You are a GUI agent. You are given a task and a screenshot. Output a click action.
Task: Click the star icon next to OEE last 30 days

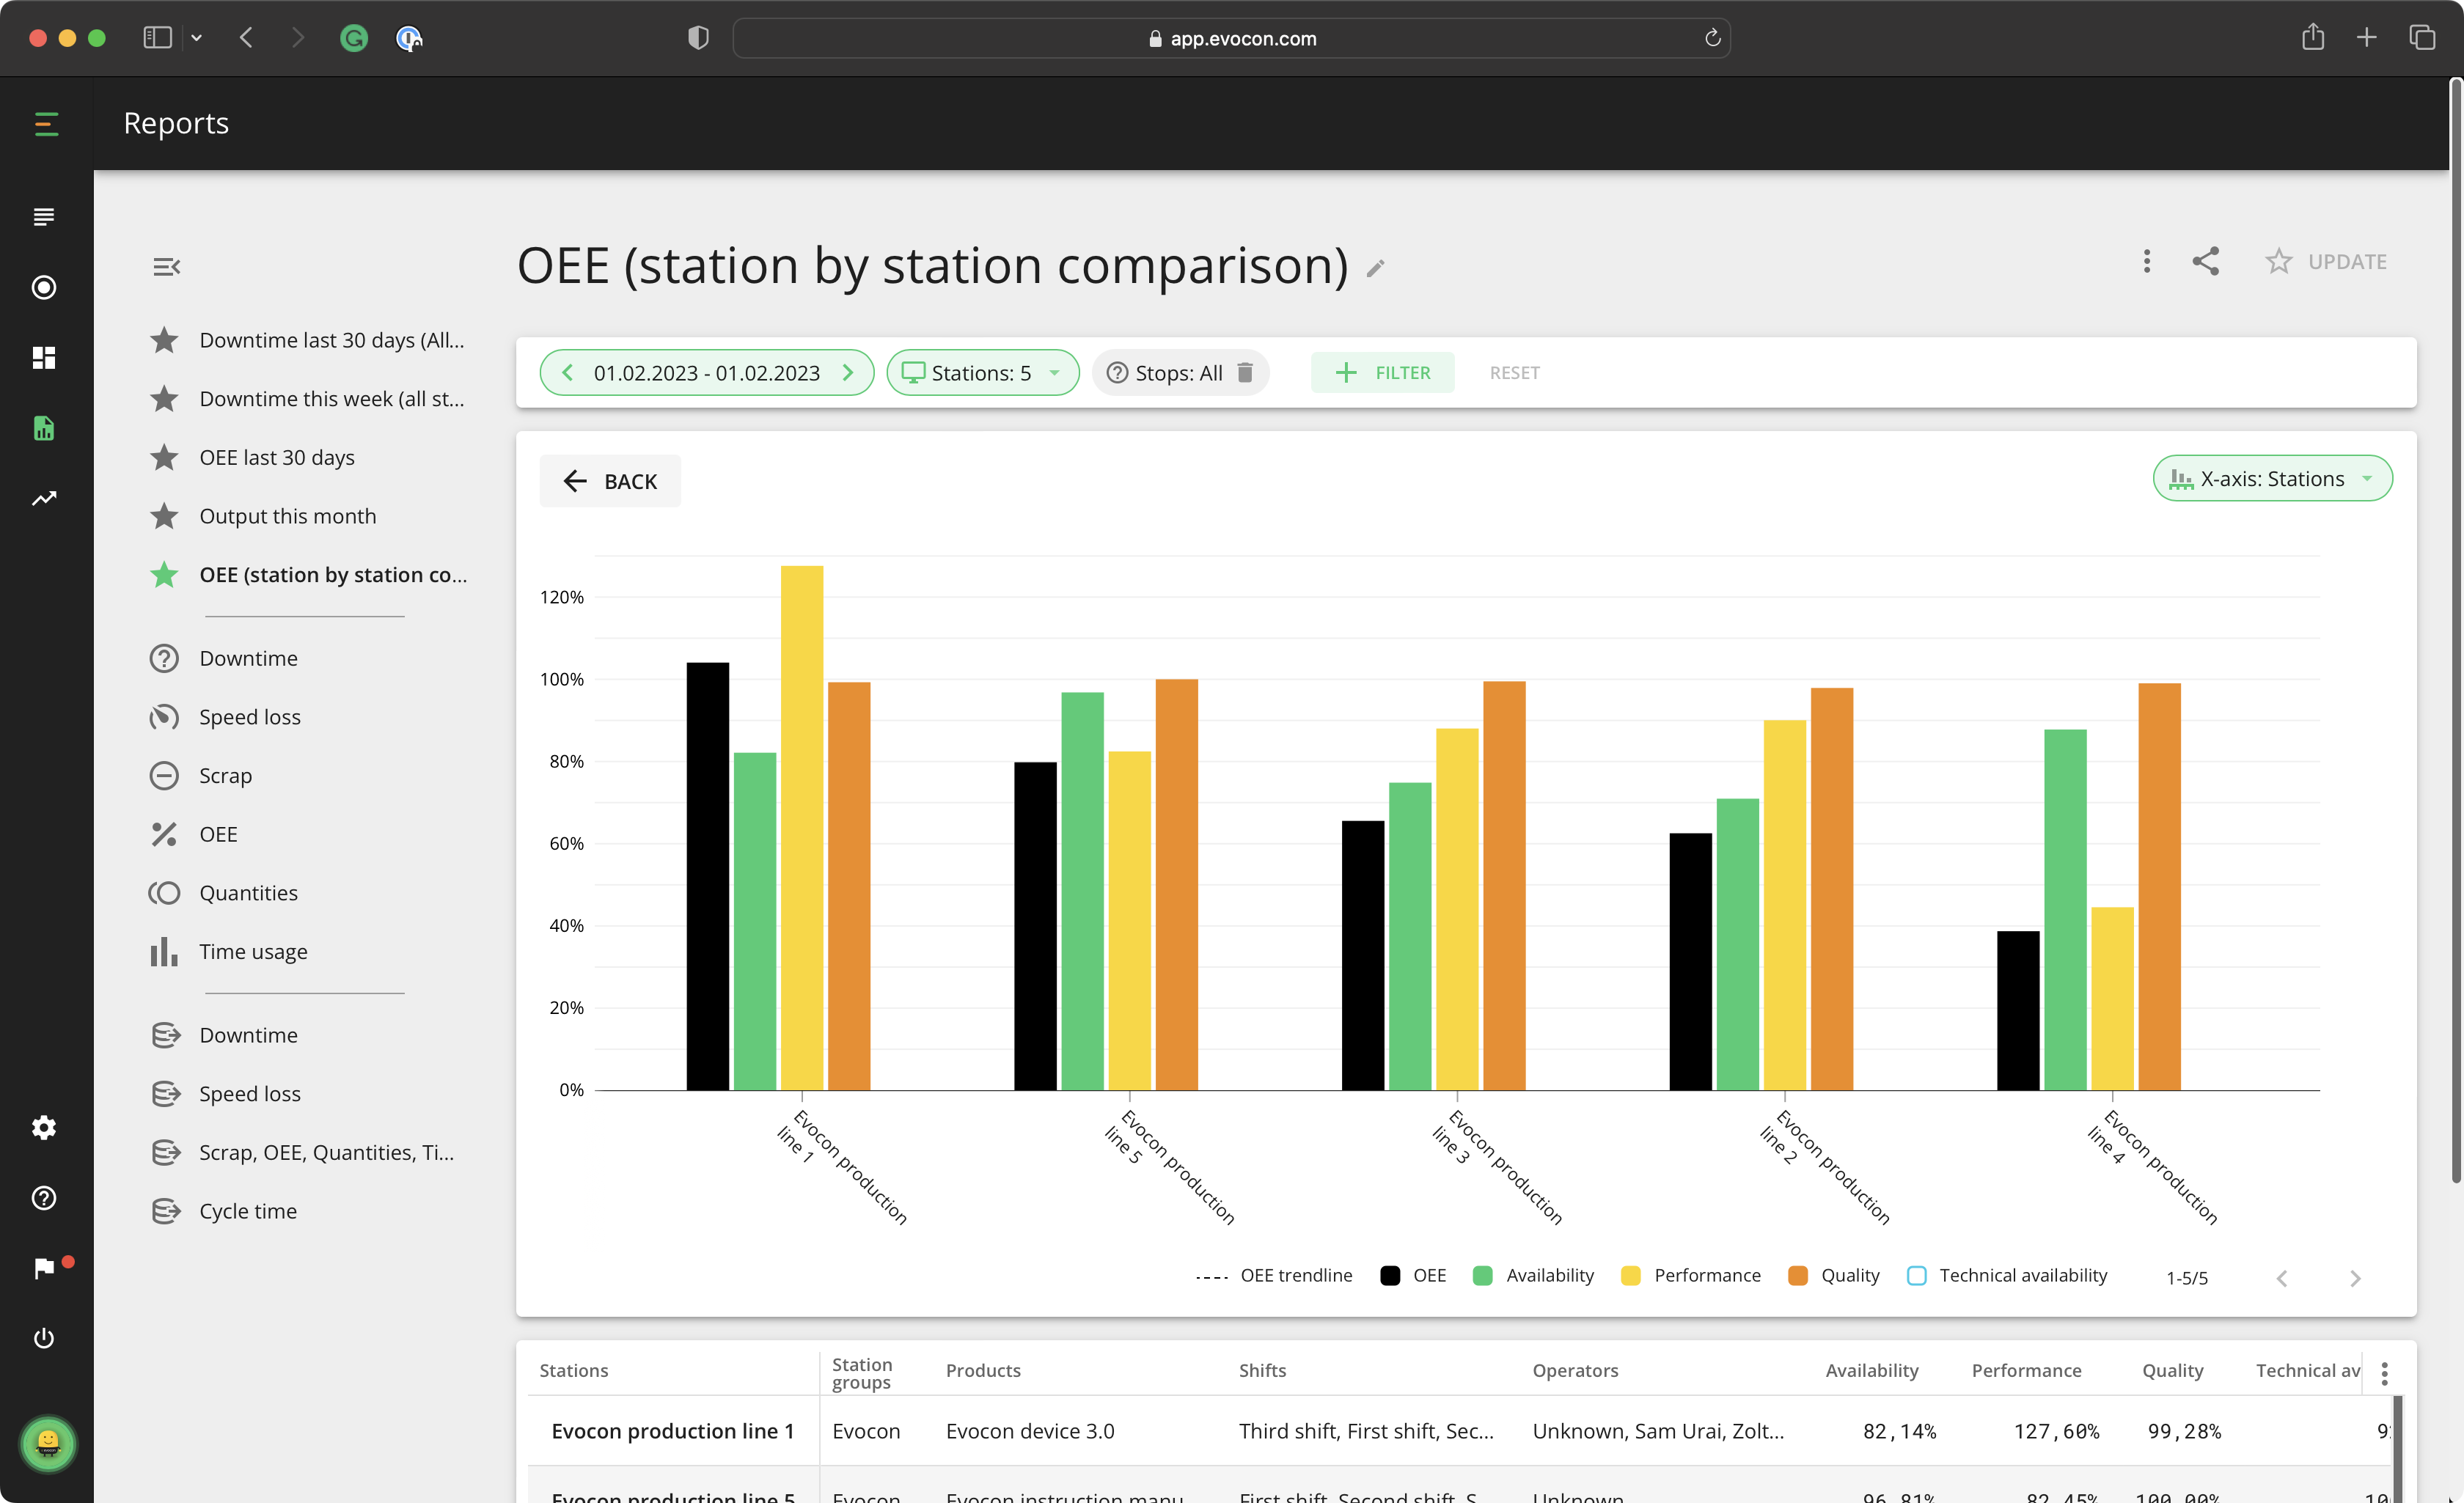click(166, 457)
